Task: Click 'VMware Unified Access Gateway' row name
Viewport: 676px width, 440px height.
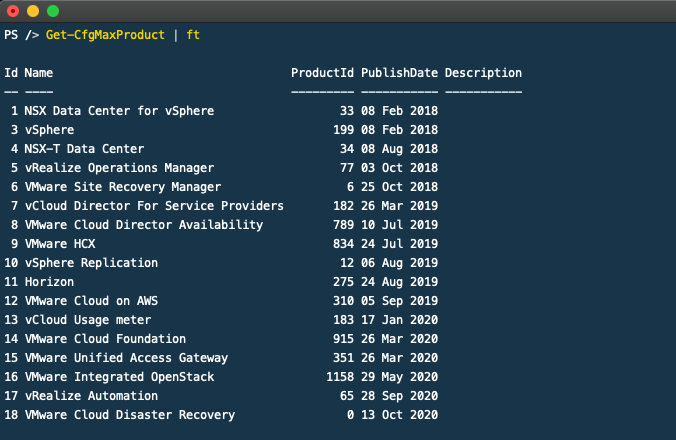Action: 126,358
